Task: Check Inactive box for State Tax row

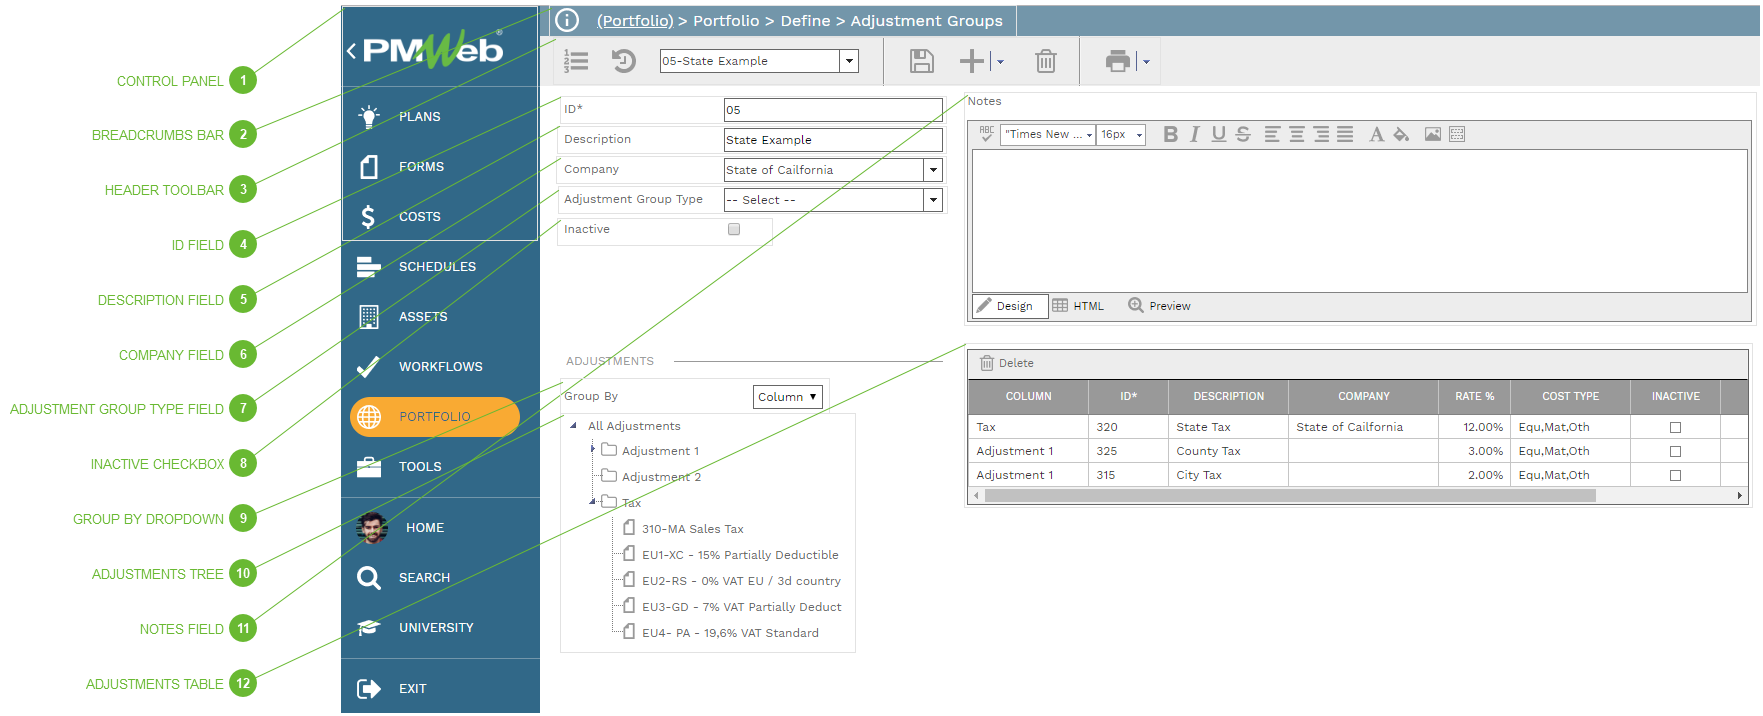Action: pyautogui.click(x=1675, y=428)
